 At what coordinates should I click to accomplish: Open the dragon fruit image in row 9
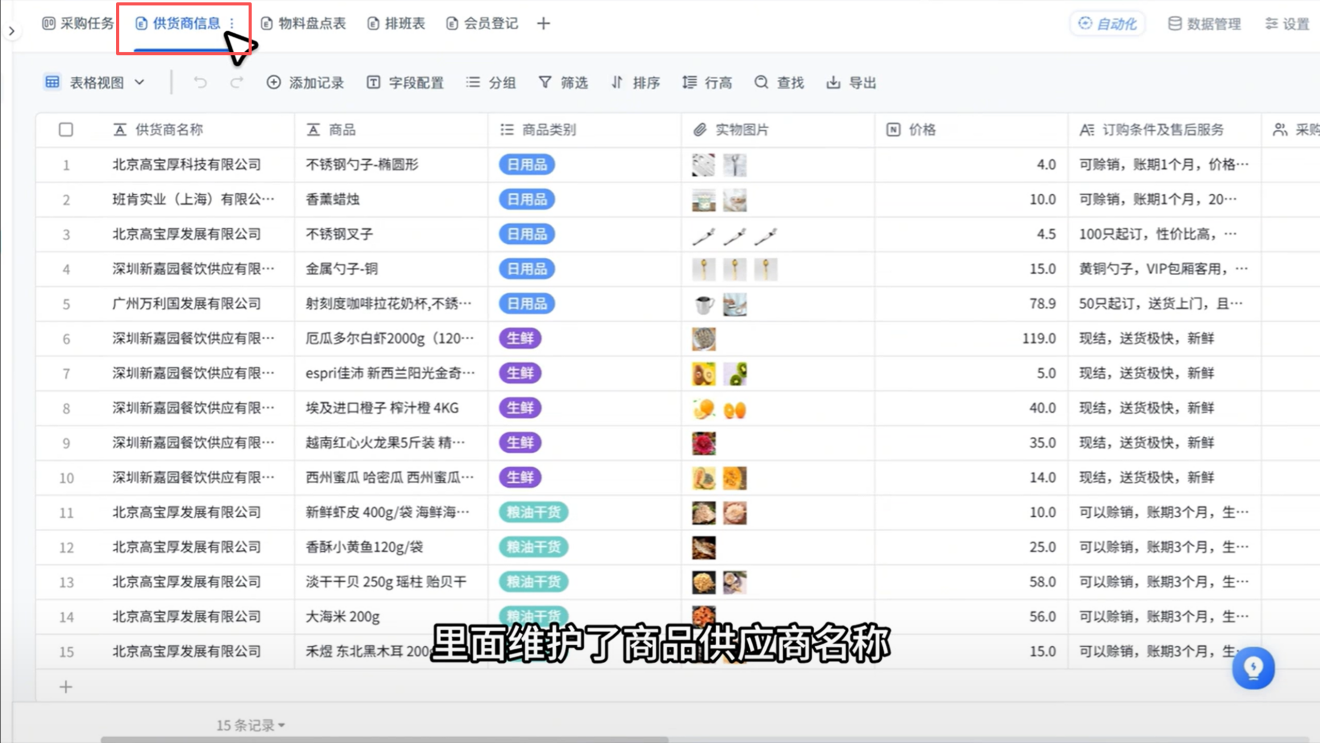tap(704, 442)
